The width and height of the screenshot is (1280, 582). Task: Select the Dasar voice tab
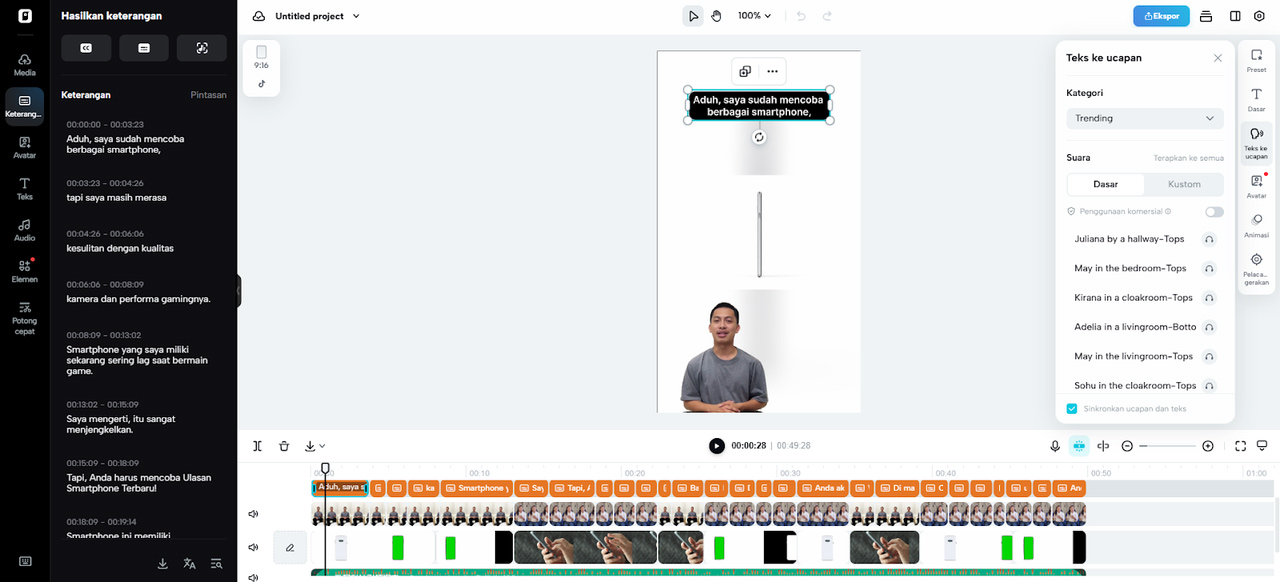[x=1105, y=184]
